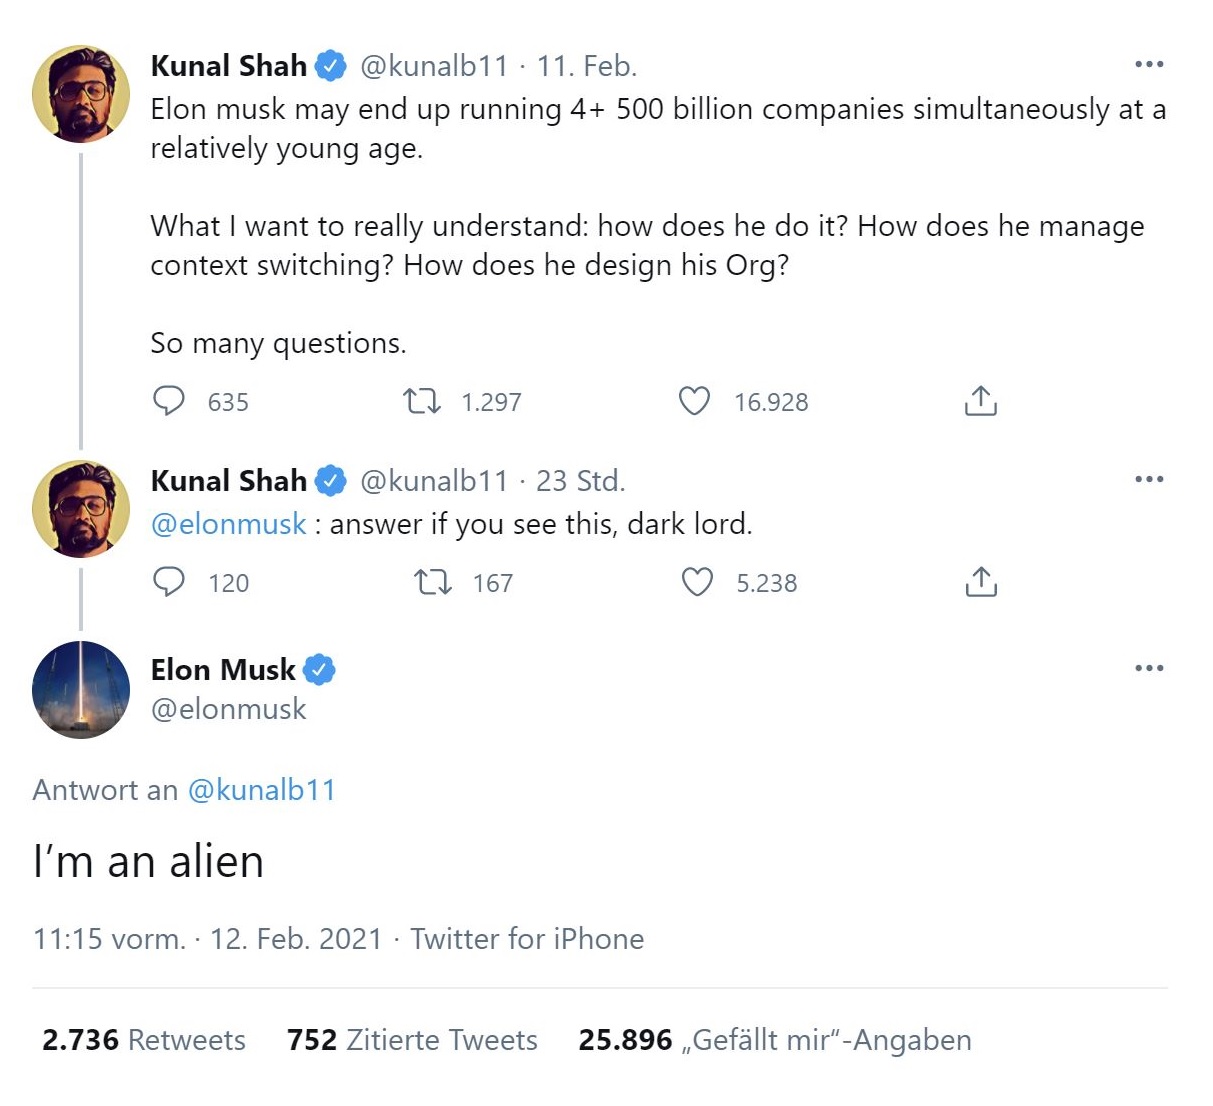View the 752 Zitierte Tweets
1213x1106 pixels.
pos(412,1040)
